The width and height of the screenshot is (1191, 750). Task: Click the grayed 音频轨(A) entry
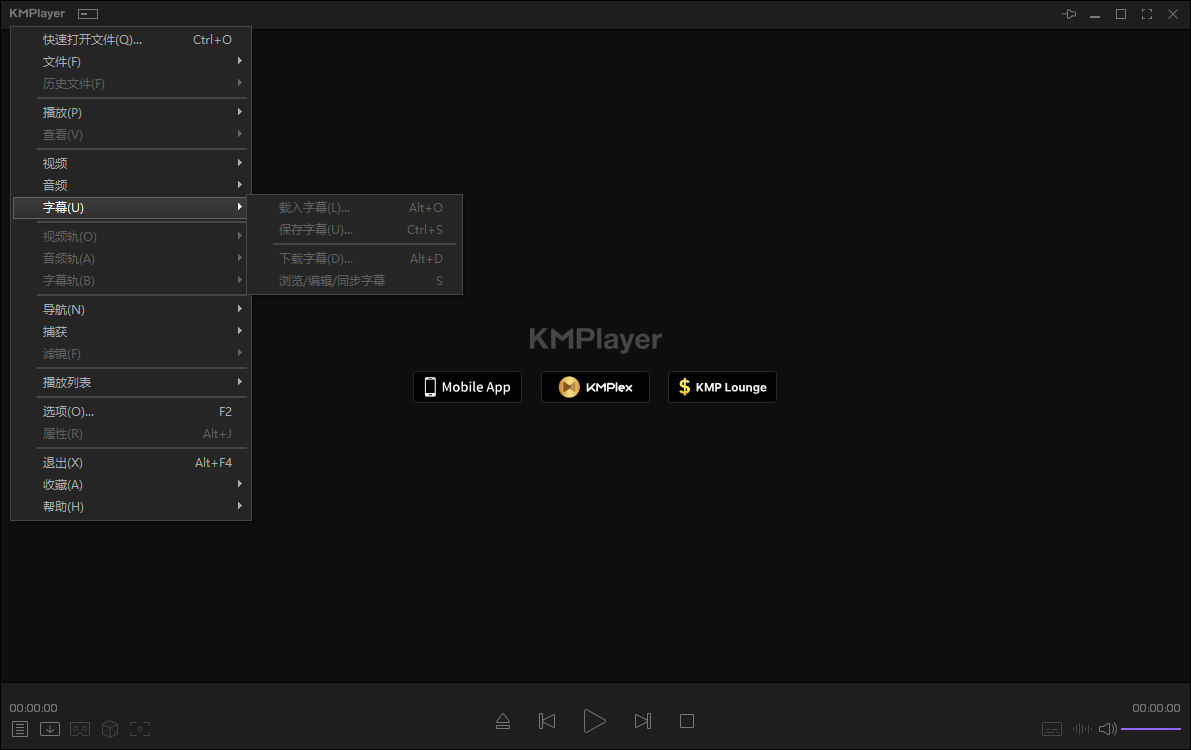(x=131, y=258)
